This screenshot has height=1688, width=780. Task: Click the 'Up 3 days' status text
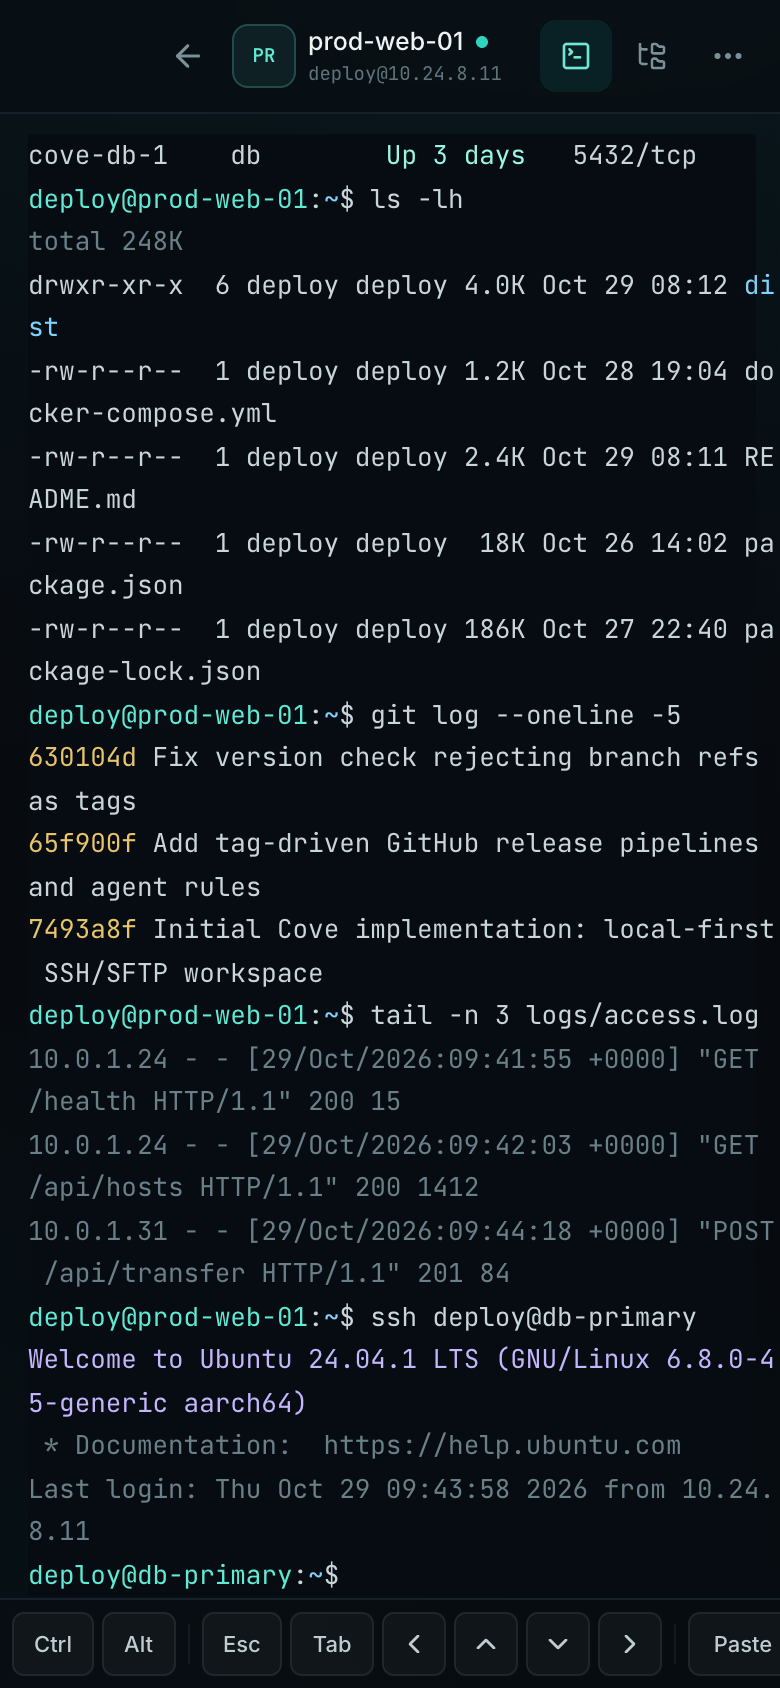(456, 155)
